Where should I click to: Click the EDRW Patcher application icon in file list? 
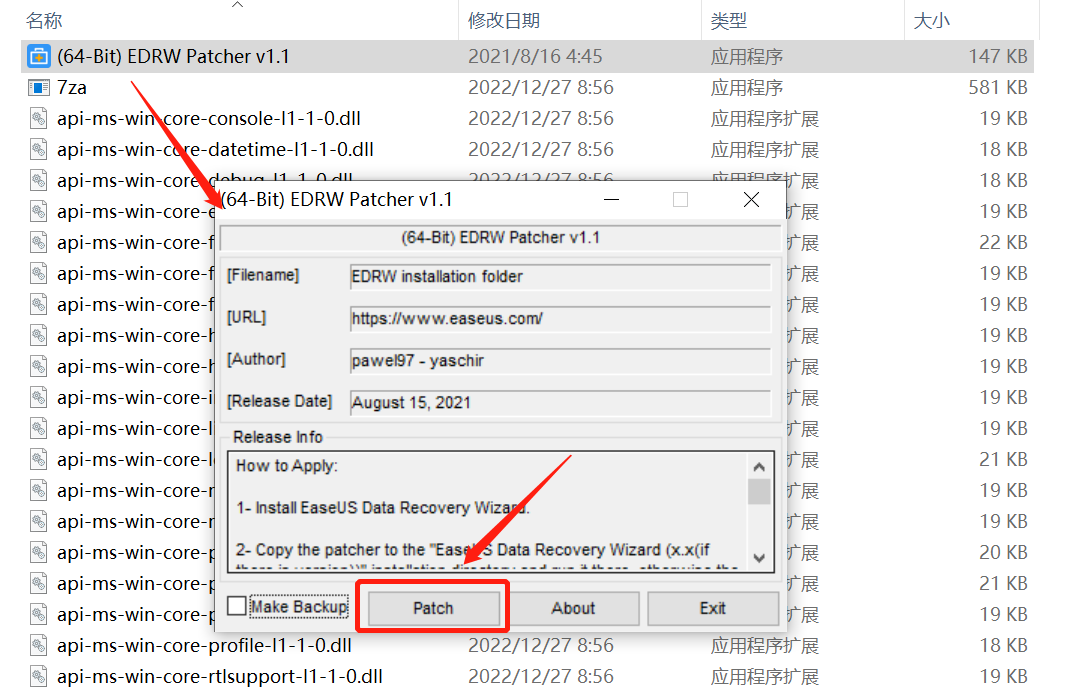tap(39, 57)
